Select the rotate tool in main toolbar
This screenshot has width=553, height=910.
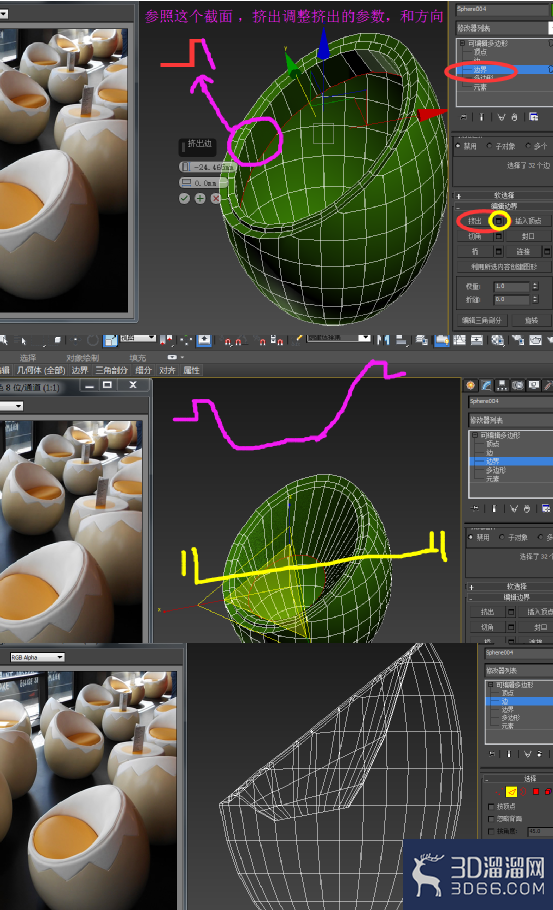[93, 340]
